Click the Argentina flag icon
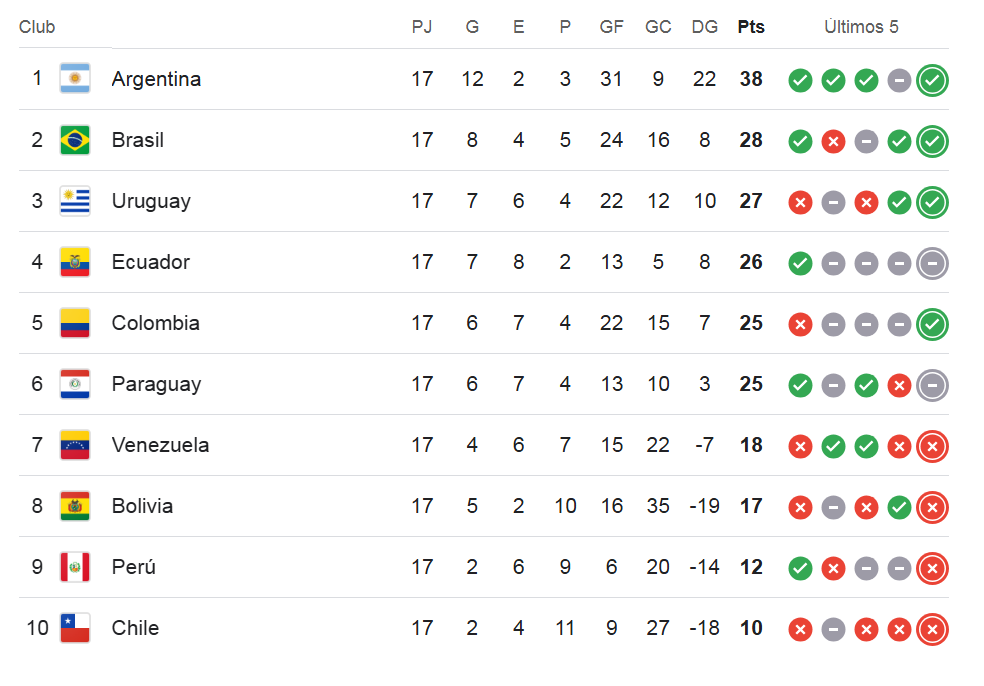The height and width of the screenshot is (686, 984). [x=75, y=78]
